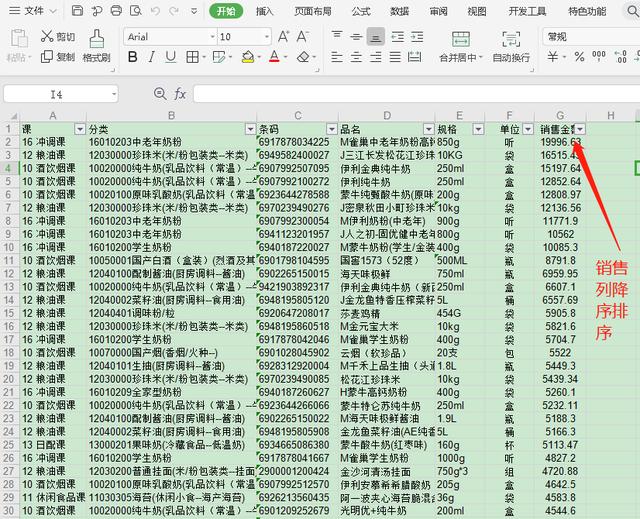Screen dimensions: 640x519
Task: Toggle Italic formatting
Action: pyautogui.click(x=151, y=57)
